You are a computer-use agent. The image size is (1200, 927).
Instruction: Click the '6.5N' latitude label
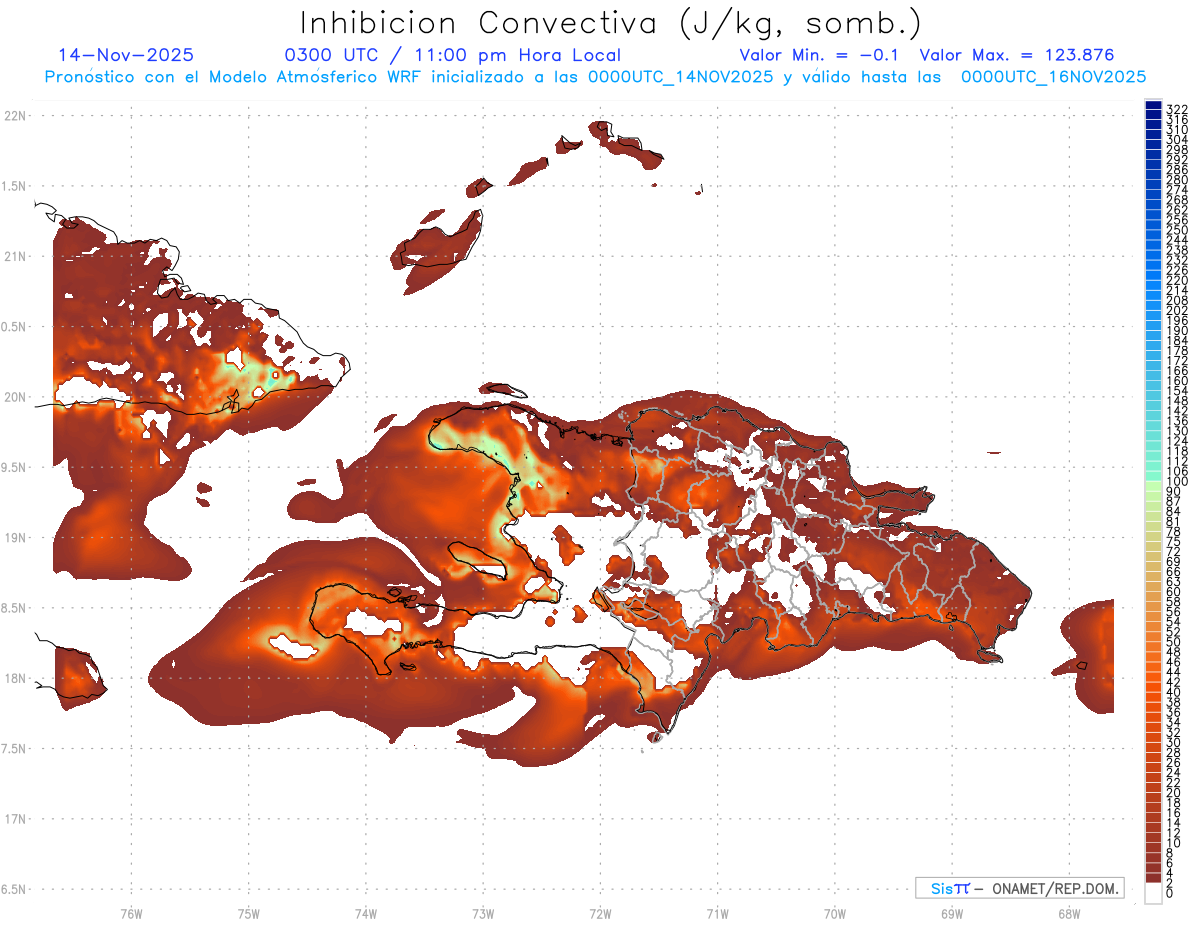[15, 889]
